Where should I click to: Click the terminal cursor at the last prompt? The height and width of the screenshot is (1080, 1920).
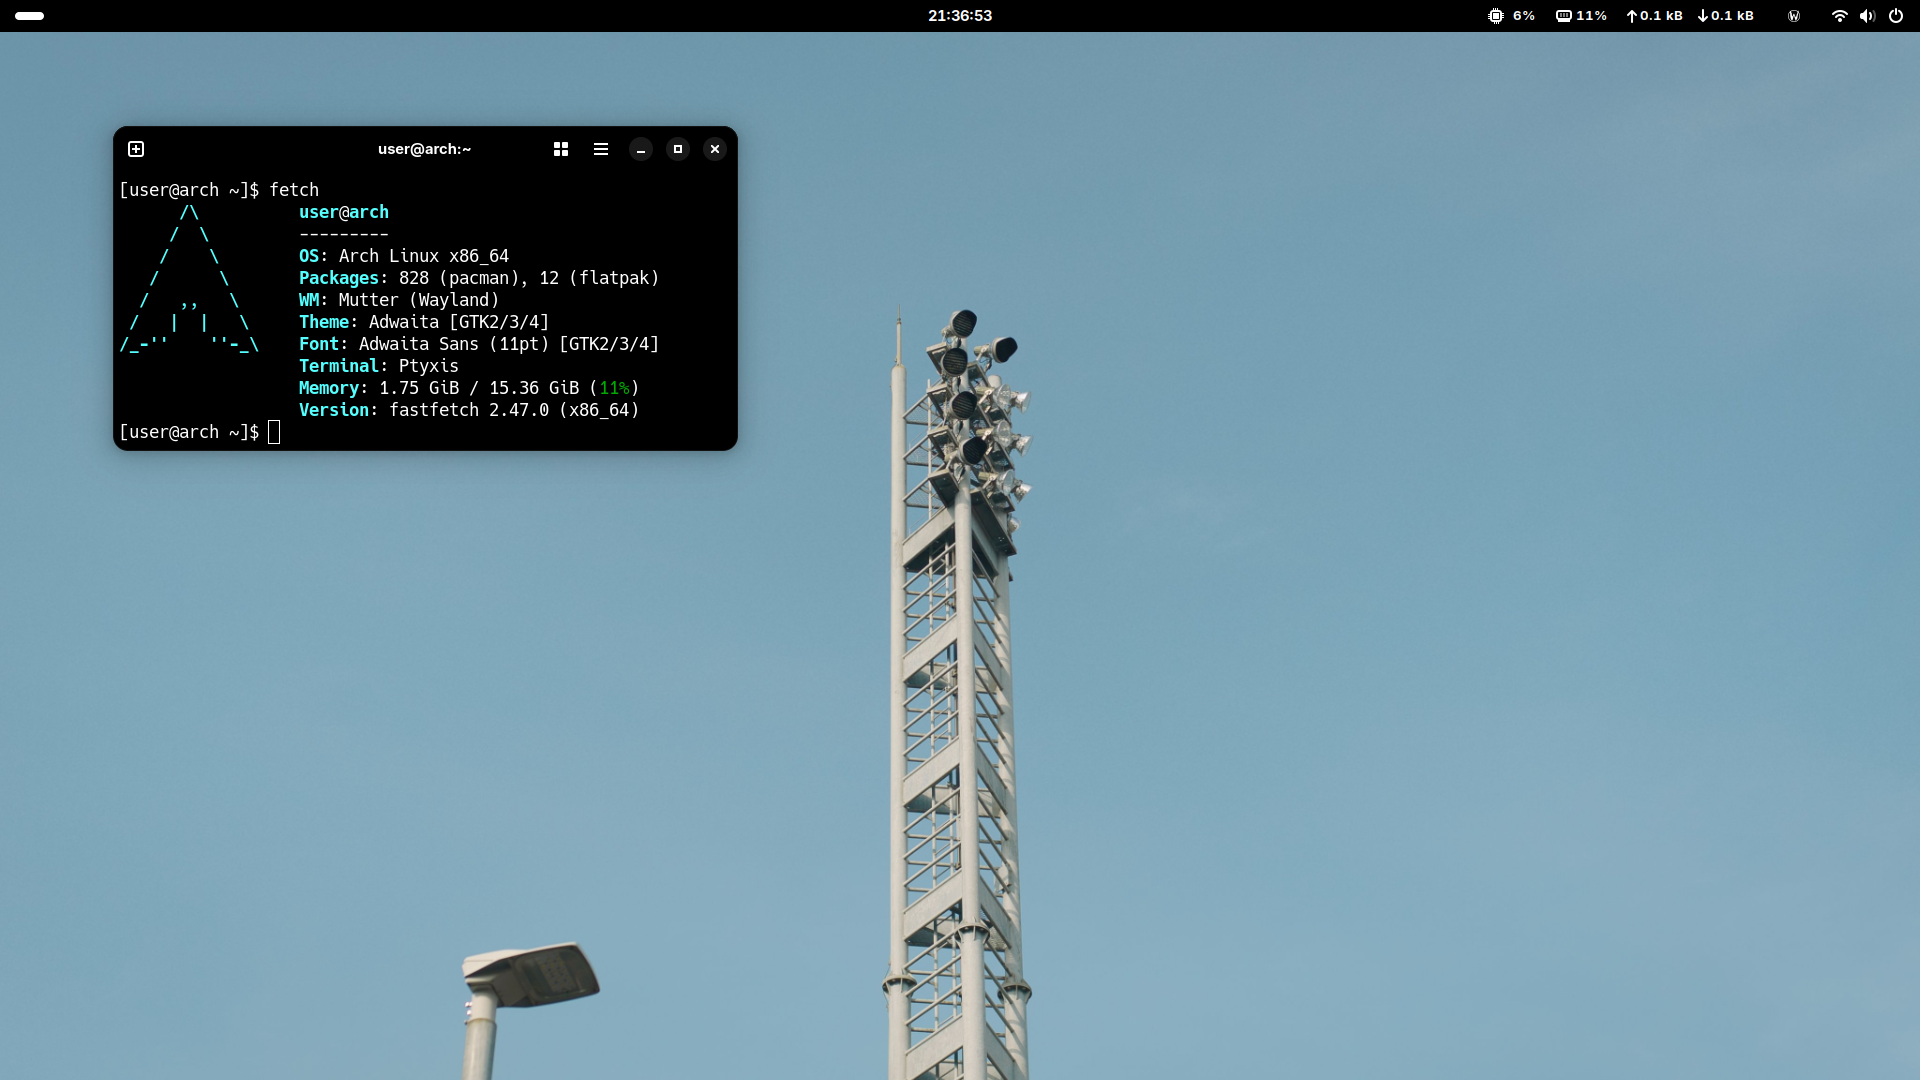pos(274,432)
